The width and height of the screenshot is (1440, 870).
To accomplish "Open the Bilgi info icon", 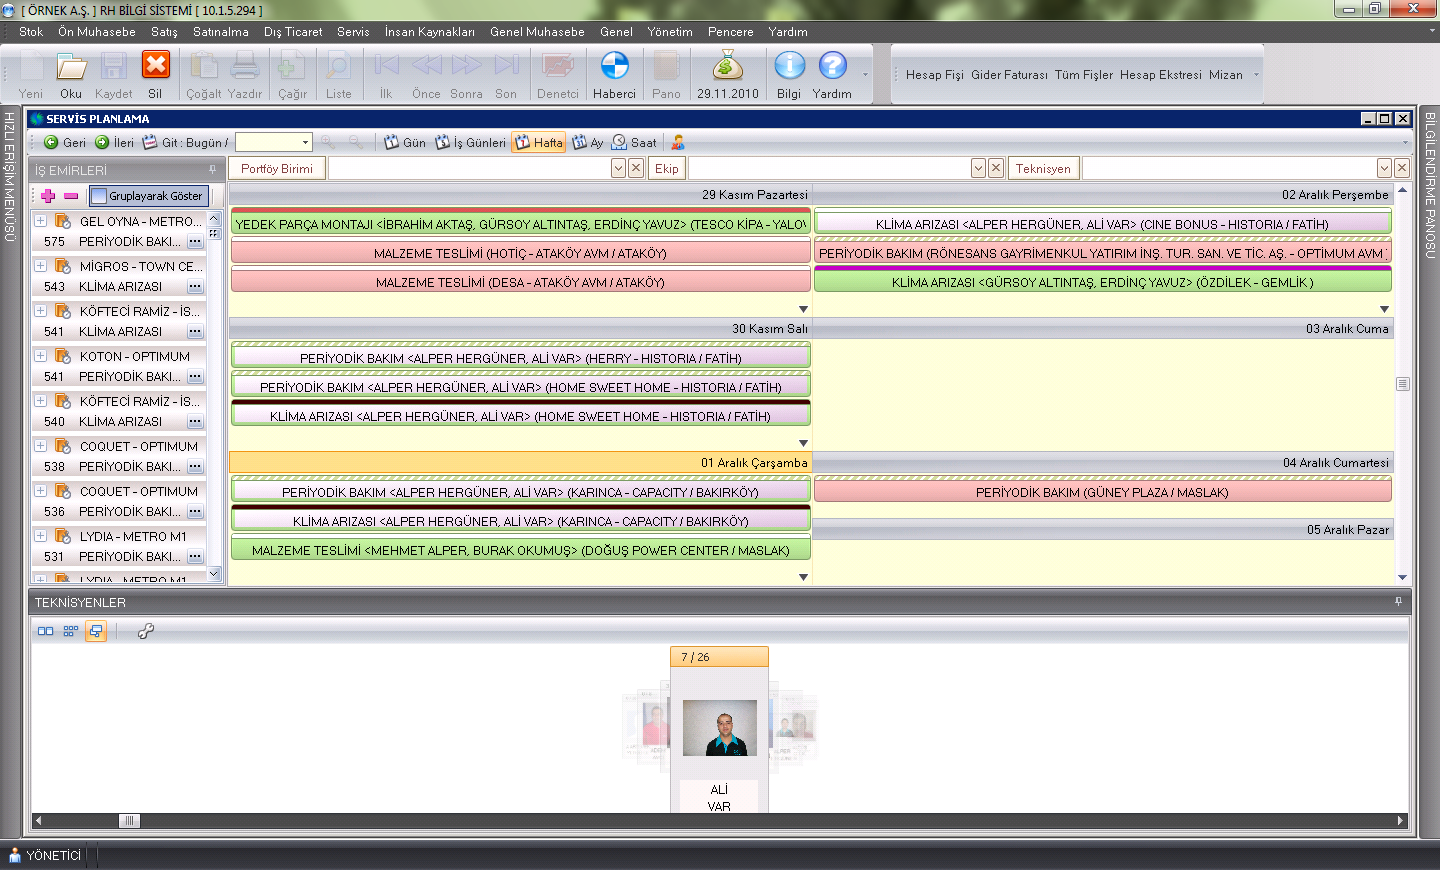I will point(789,67).
